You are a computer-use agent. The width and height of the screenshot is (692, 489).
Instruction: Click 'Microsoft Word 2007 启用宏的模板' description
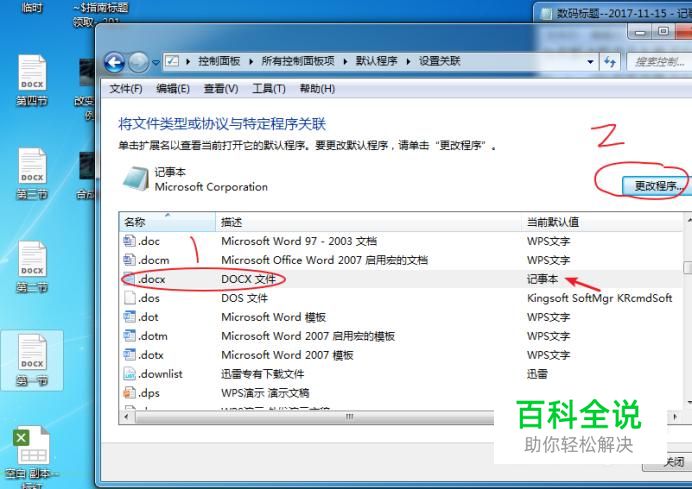click(308, 336)
